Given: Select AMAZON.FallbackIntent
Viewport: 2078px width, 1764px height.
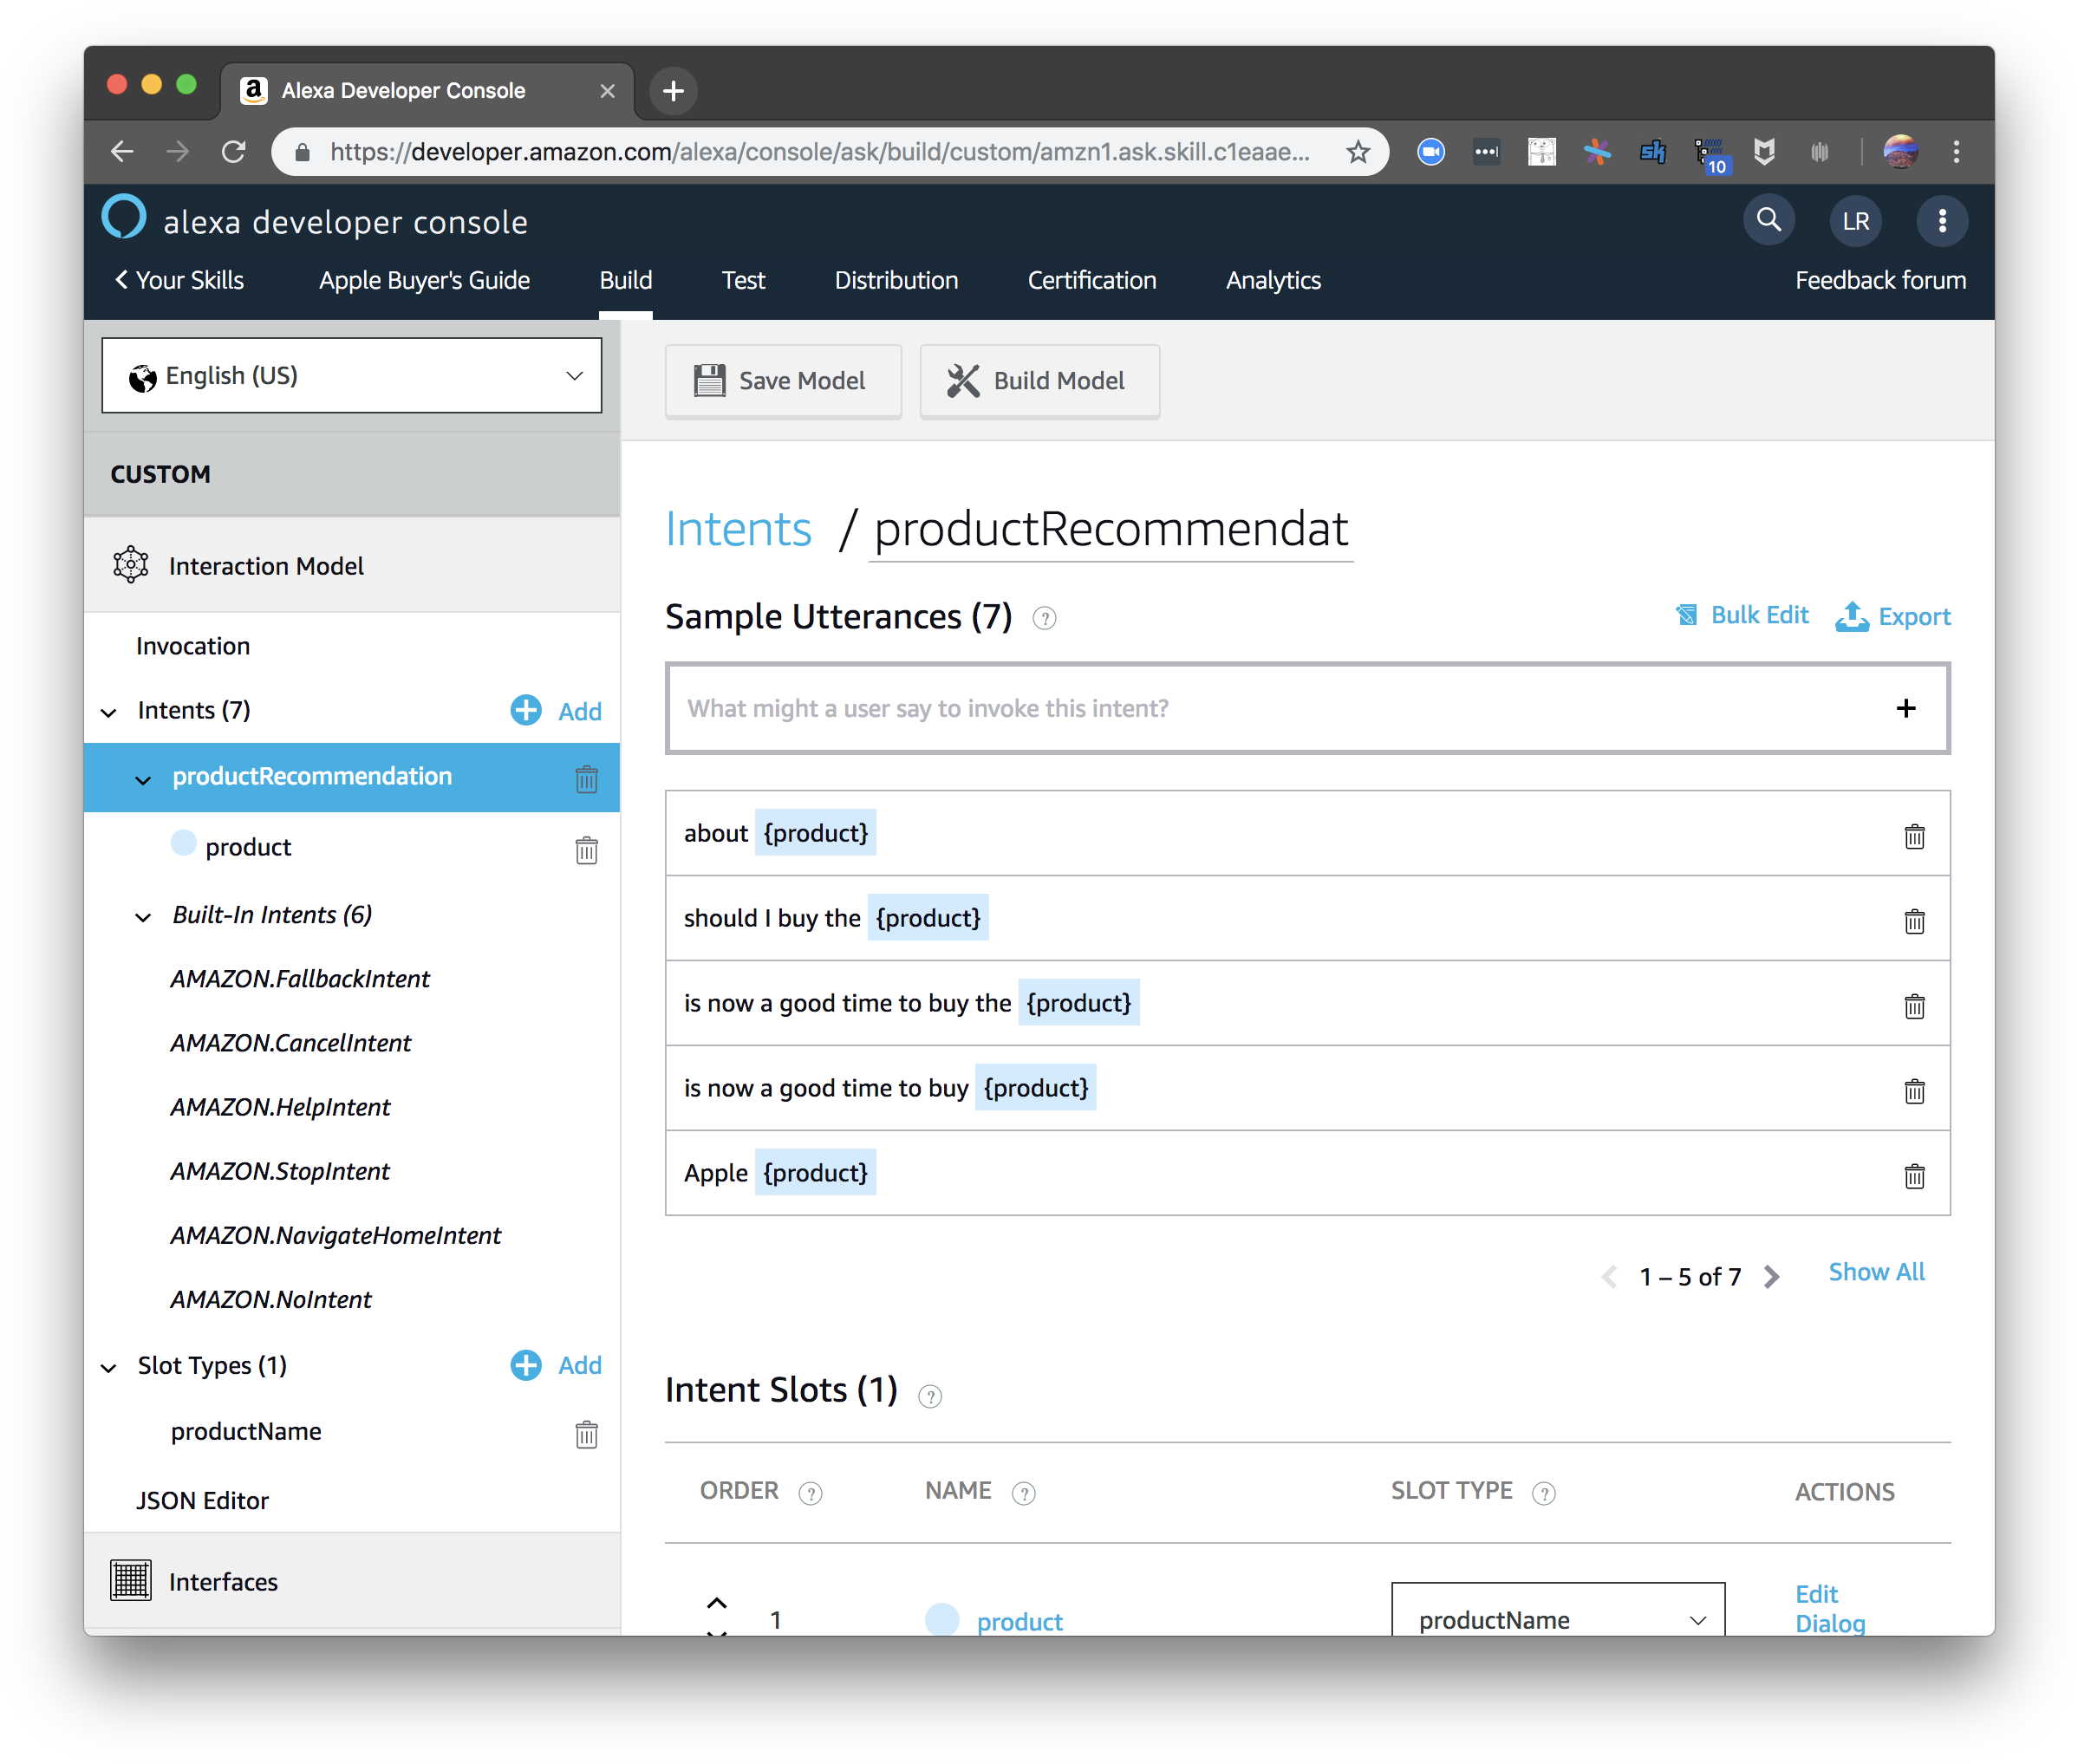Looking at the screenshot, I should click(x=300, y=979).
